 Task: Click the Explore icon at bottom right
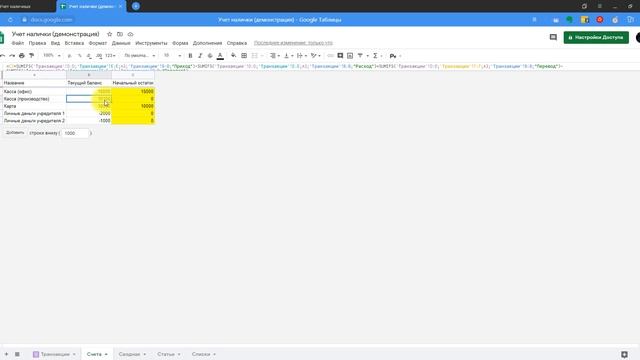tap(624, 354)
